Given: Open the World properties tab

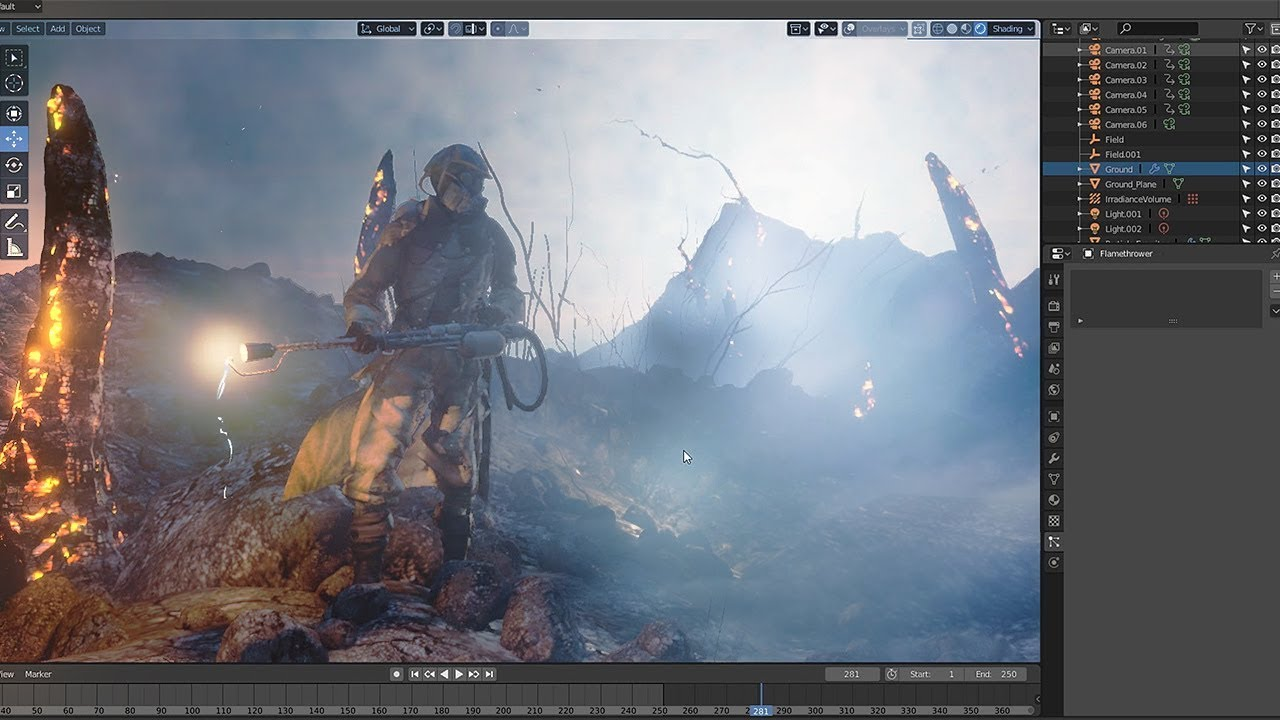Looking at the screenshot, I should pyautogui.click(x=1054, y=390).
